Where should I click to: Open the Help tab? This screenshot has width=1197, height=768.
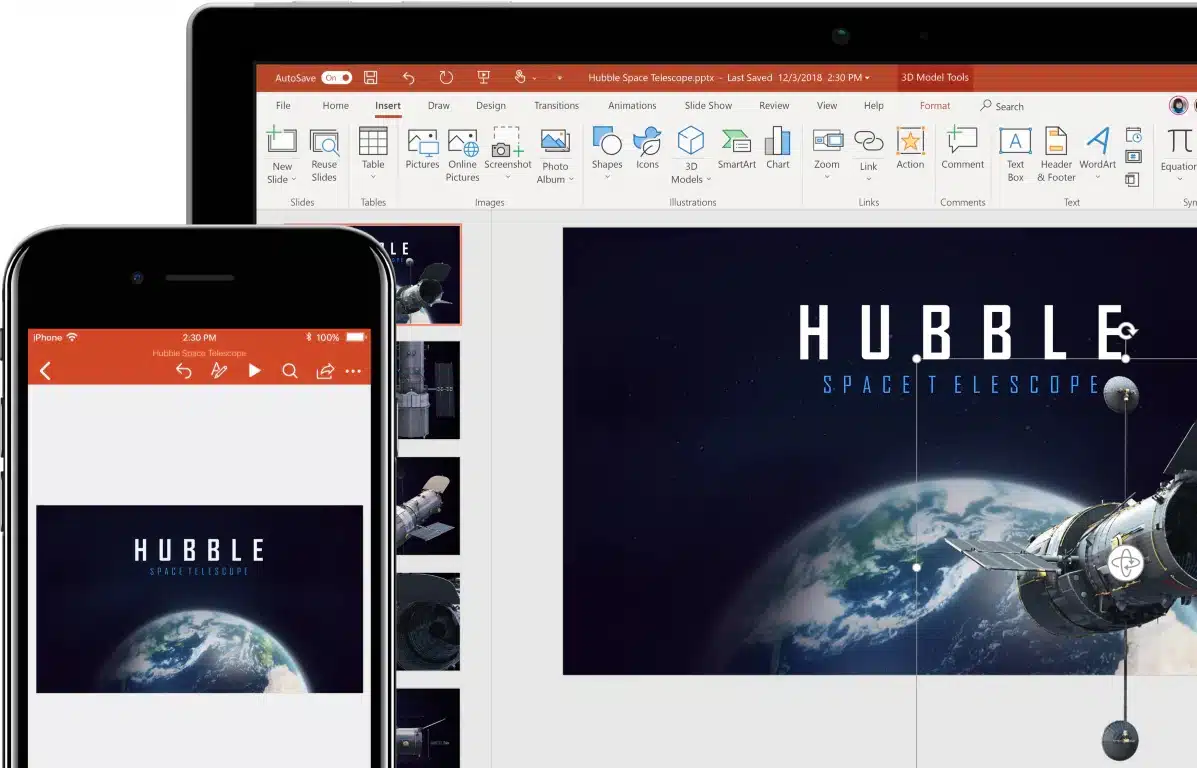coord(873,105)
